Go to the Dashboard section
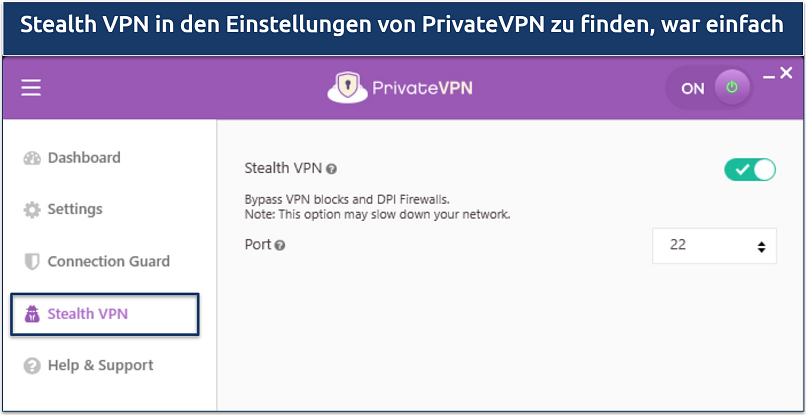 [x=84, y=158]
